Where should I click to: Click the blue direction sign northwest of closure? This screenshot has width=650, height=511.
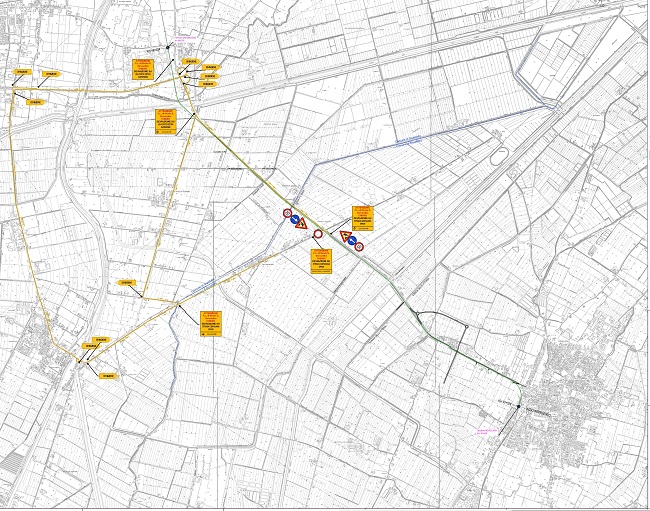tap(295, 218)
